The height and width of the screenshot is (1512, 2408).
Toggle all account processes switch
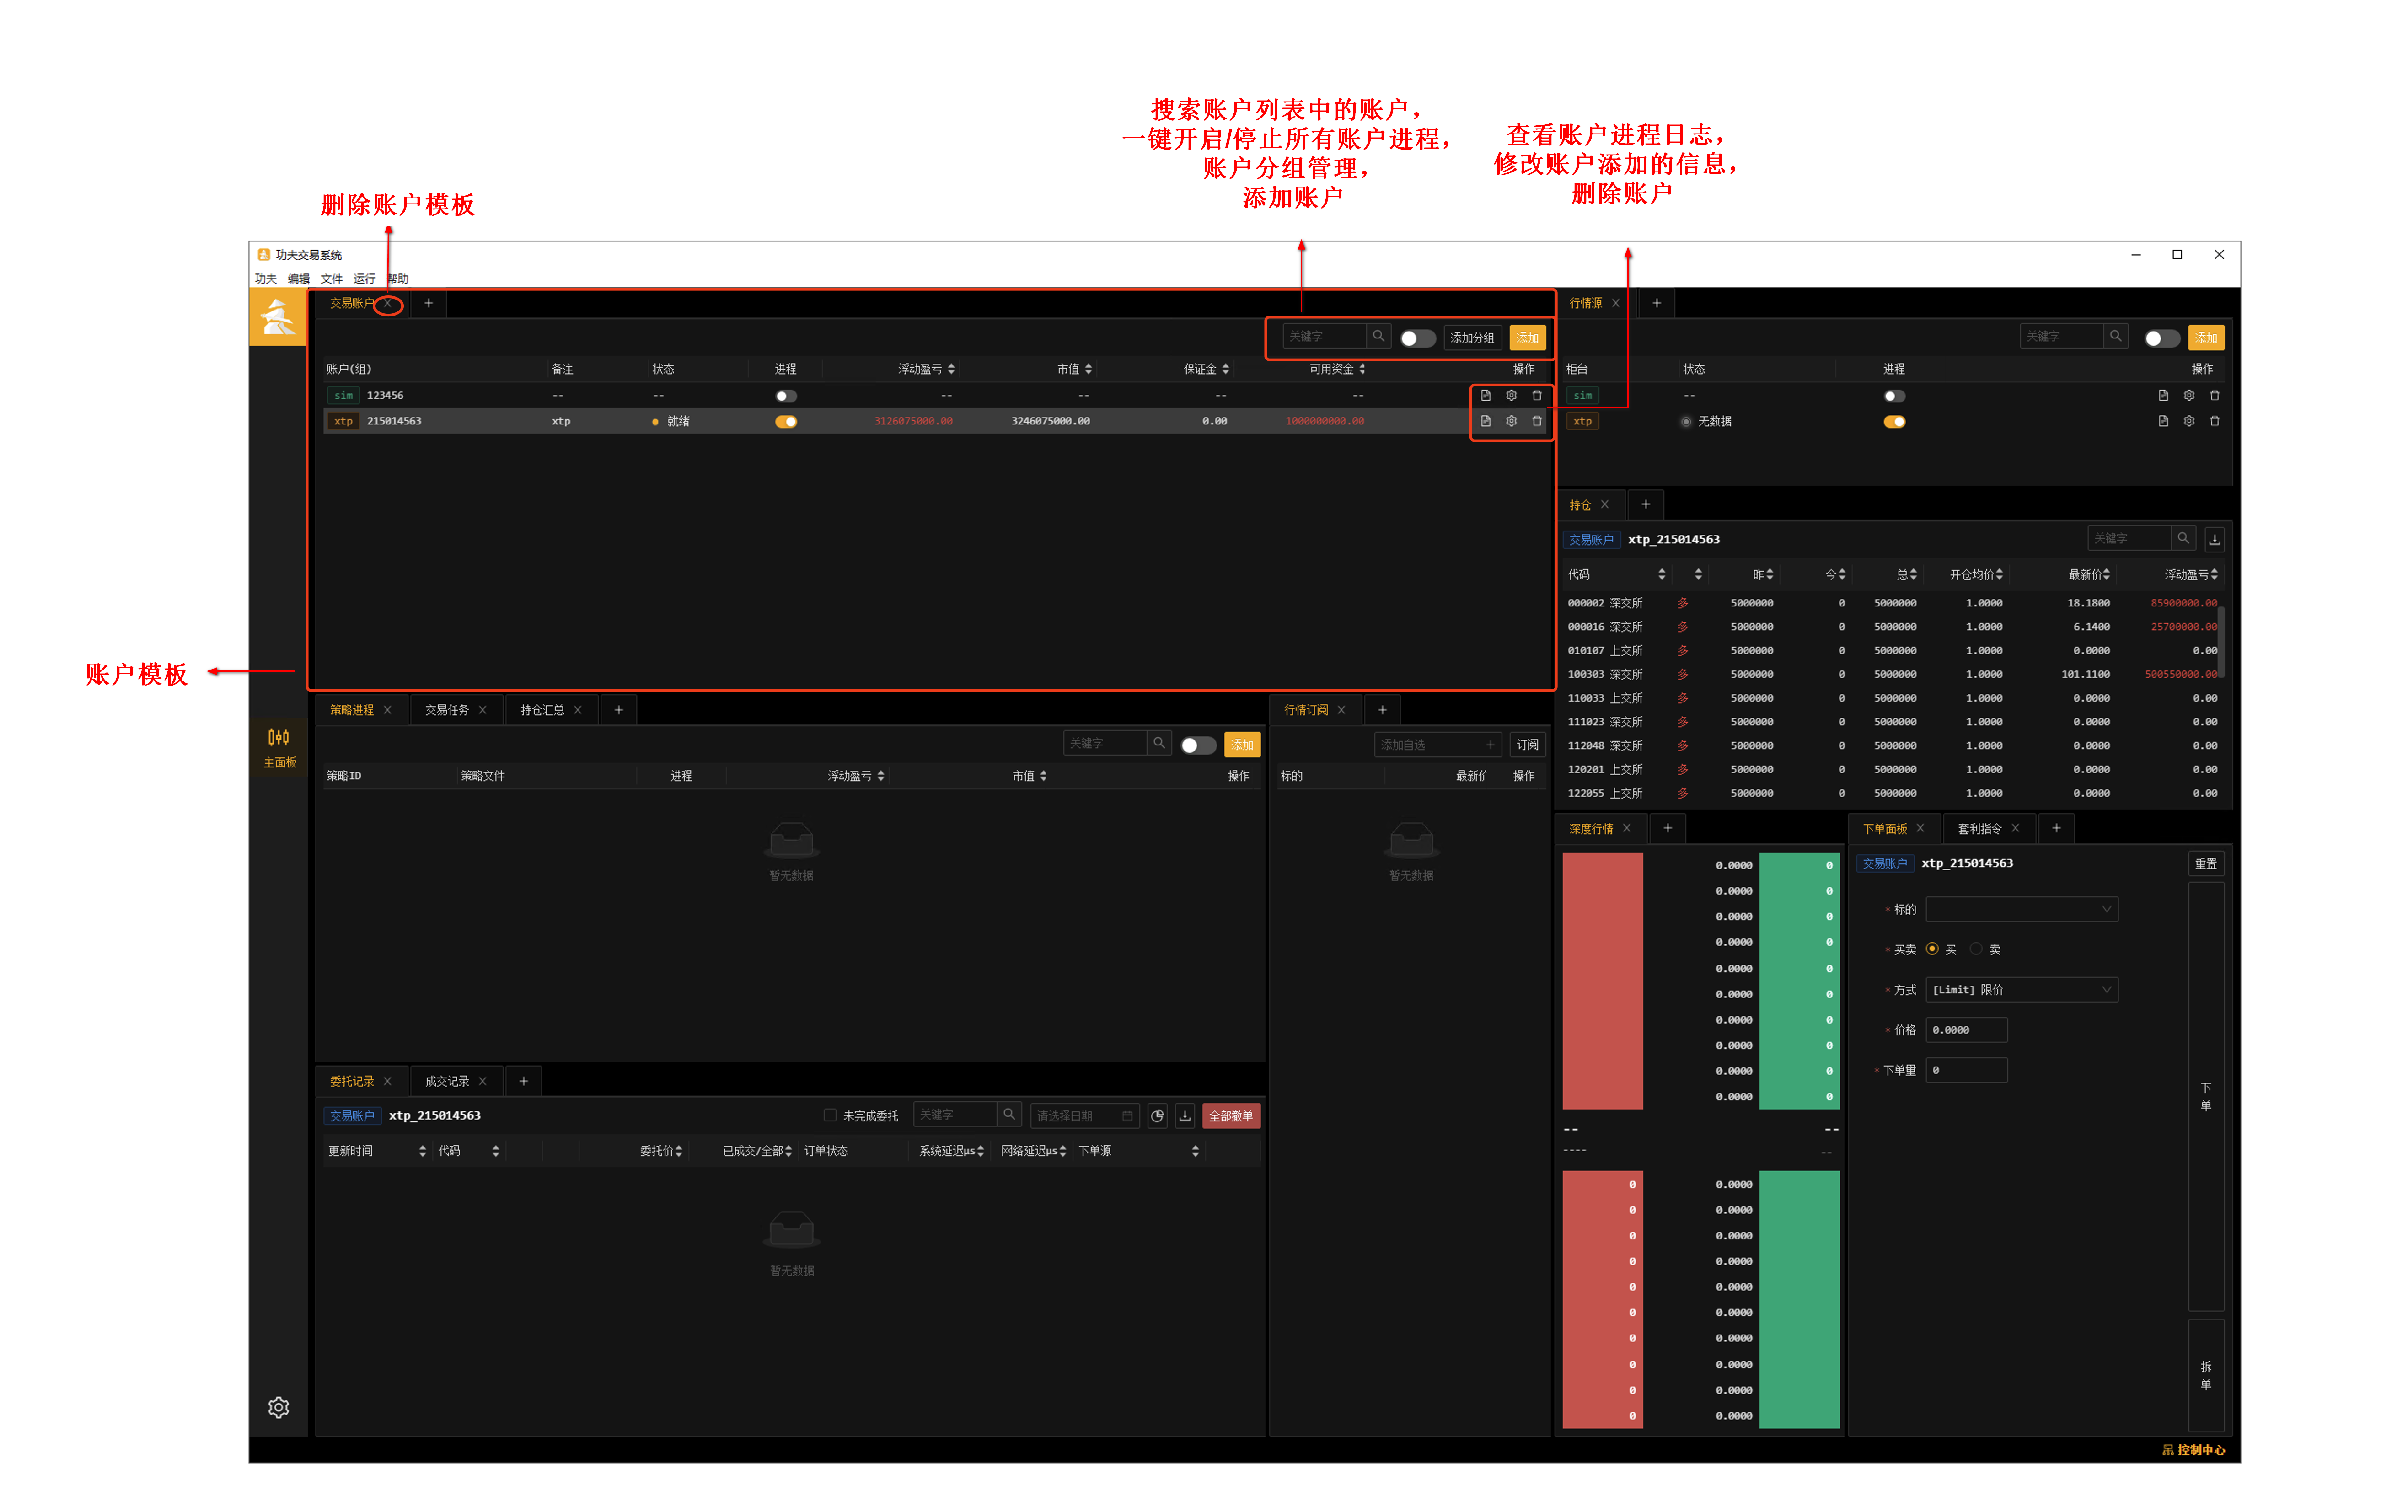[x=1417, y=339]
